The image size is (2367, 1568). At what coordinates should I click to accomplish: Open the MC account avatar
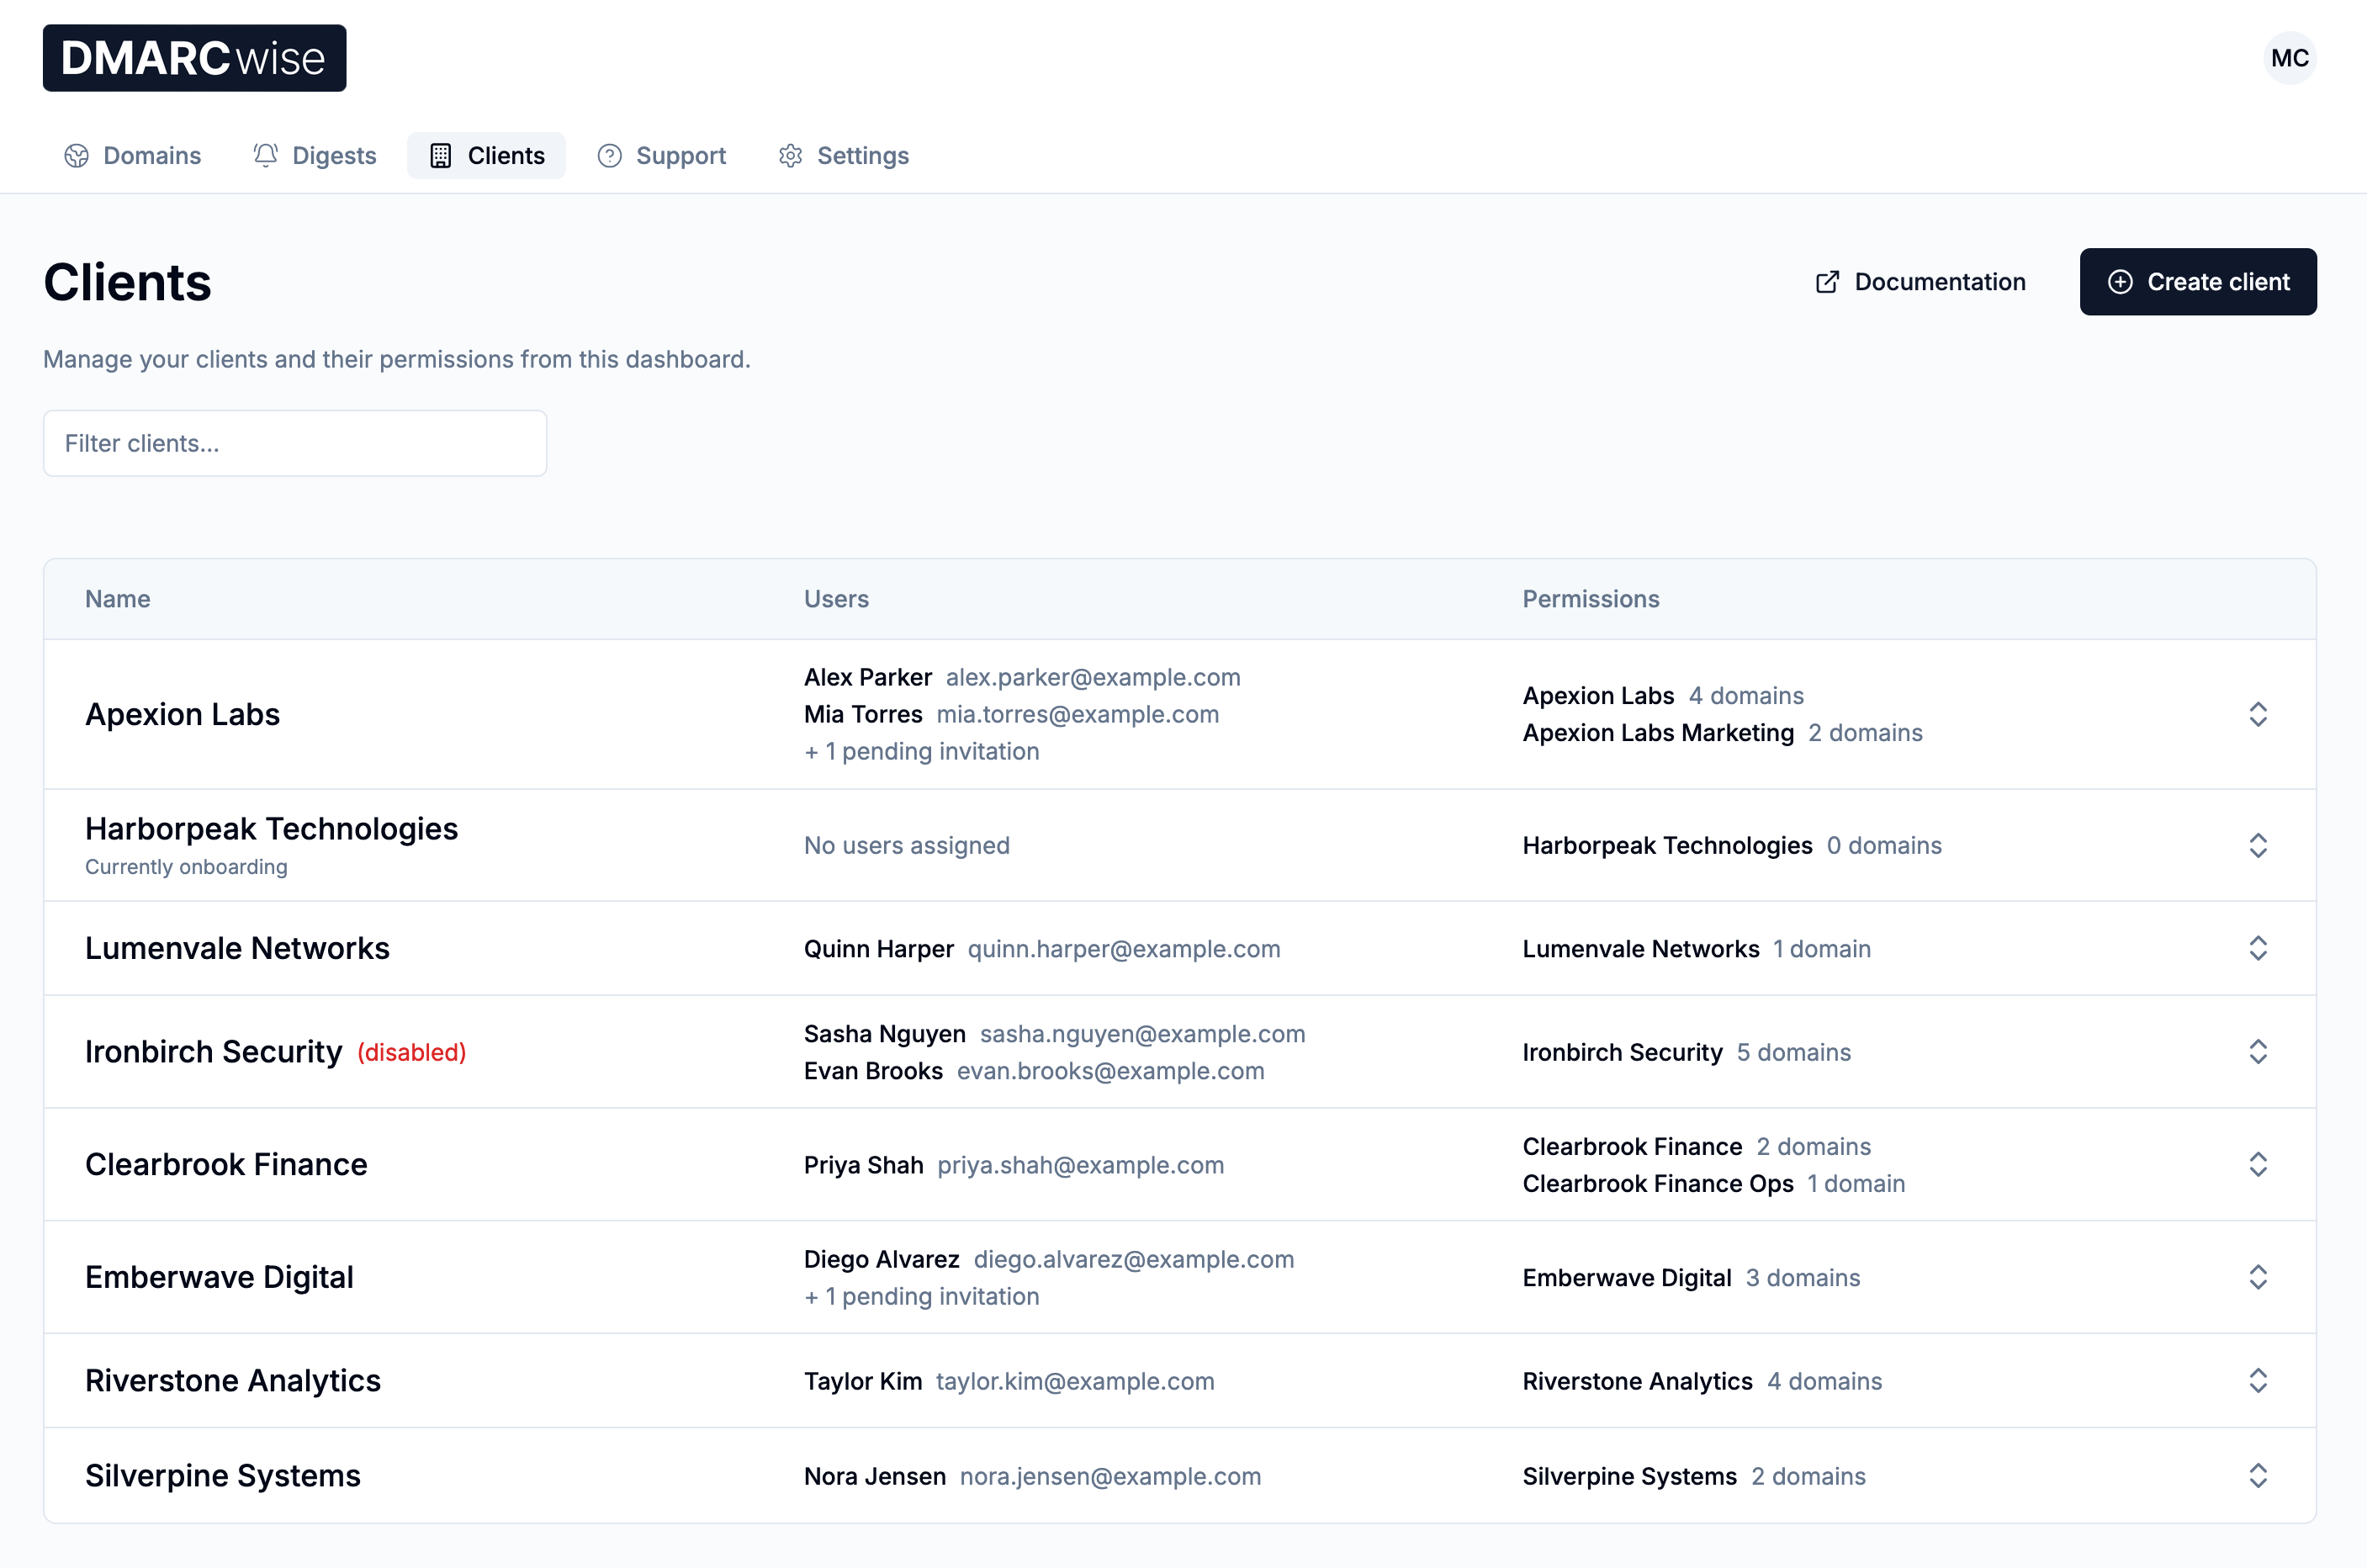point(2290,57)
